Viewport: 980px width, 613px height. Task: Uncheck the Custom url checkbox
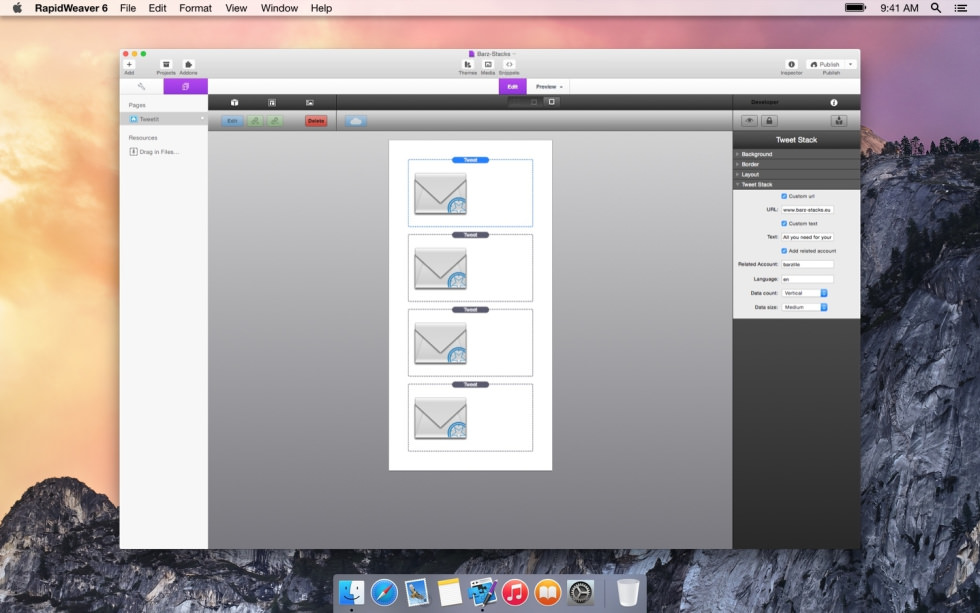pyautogui.click(x=784, y=196)
